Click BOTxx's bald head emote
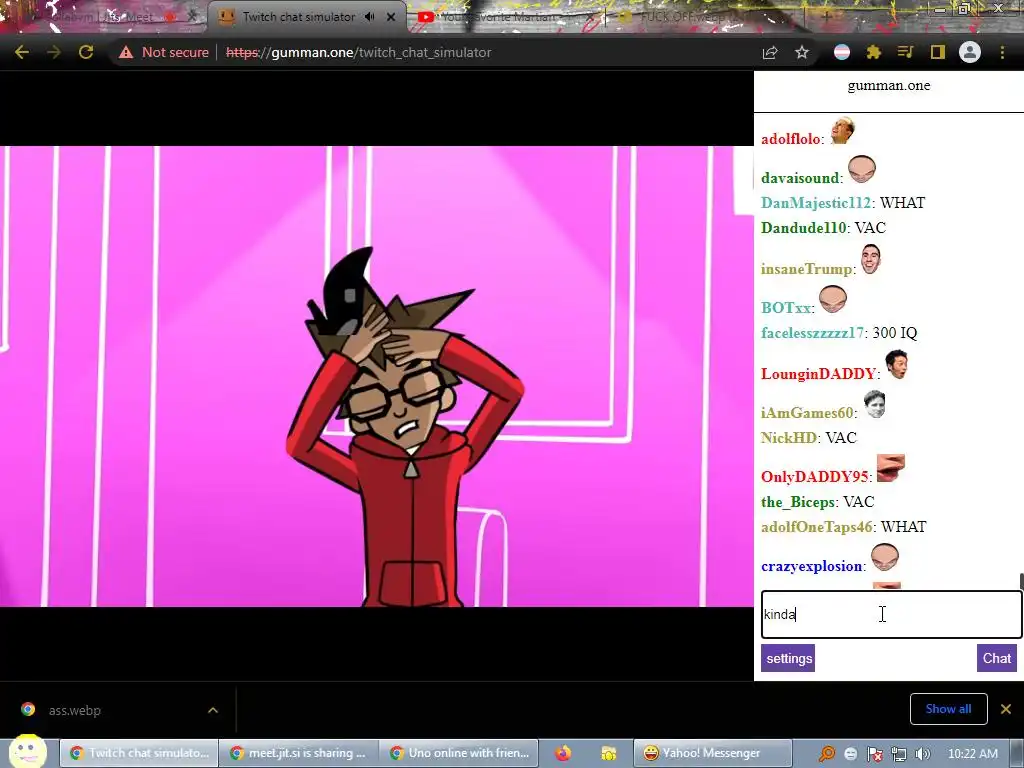Image resolution: width=1024 pixels, height=768 pixels. pos(833,299)
